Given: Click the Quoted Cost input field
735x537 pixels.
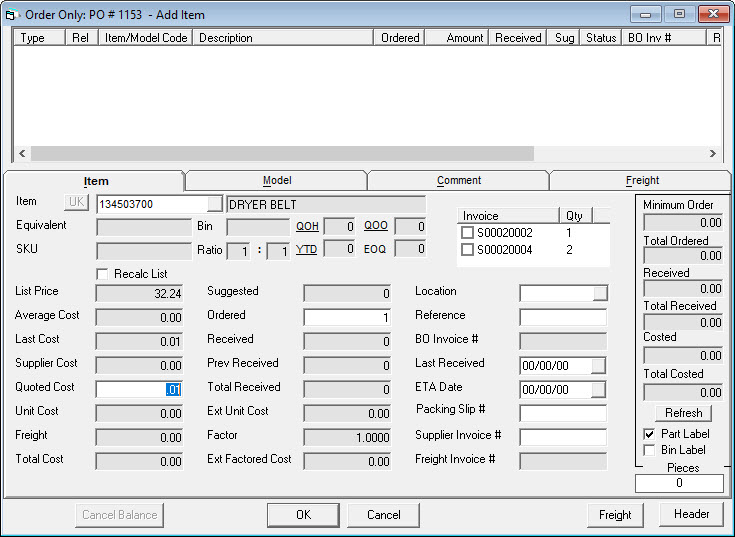Looking at the screenshot, I should pyautogui.click(x=139, y=389).
